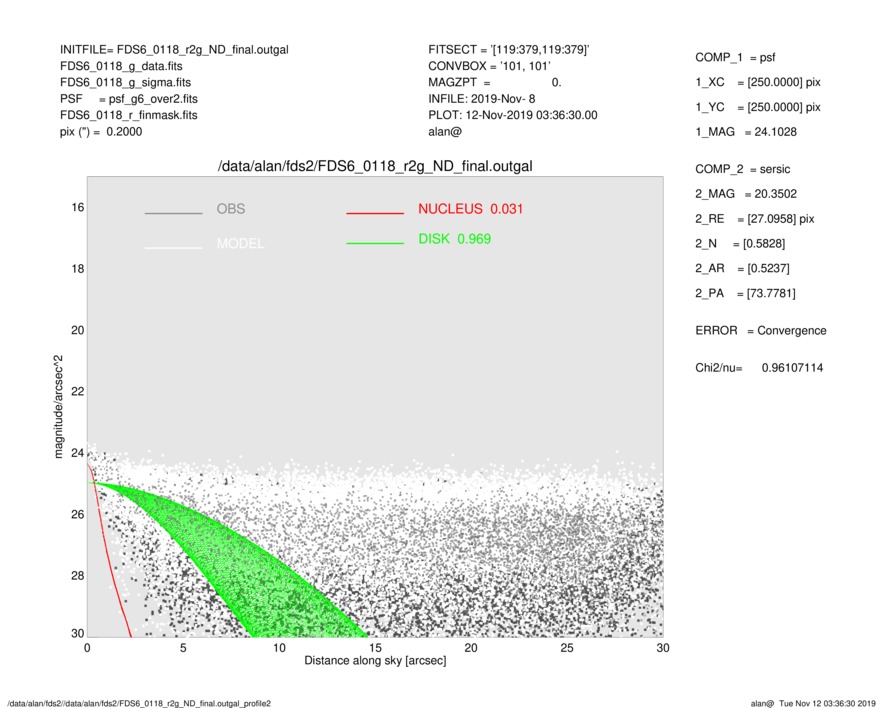This screenshot has height=708, width=885.
Task: Click y-axis tick label 16
Action: (78, 208)
